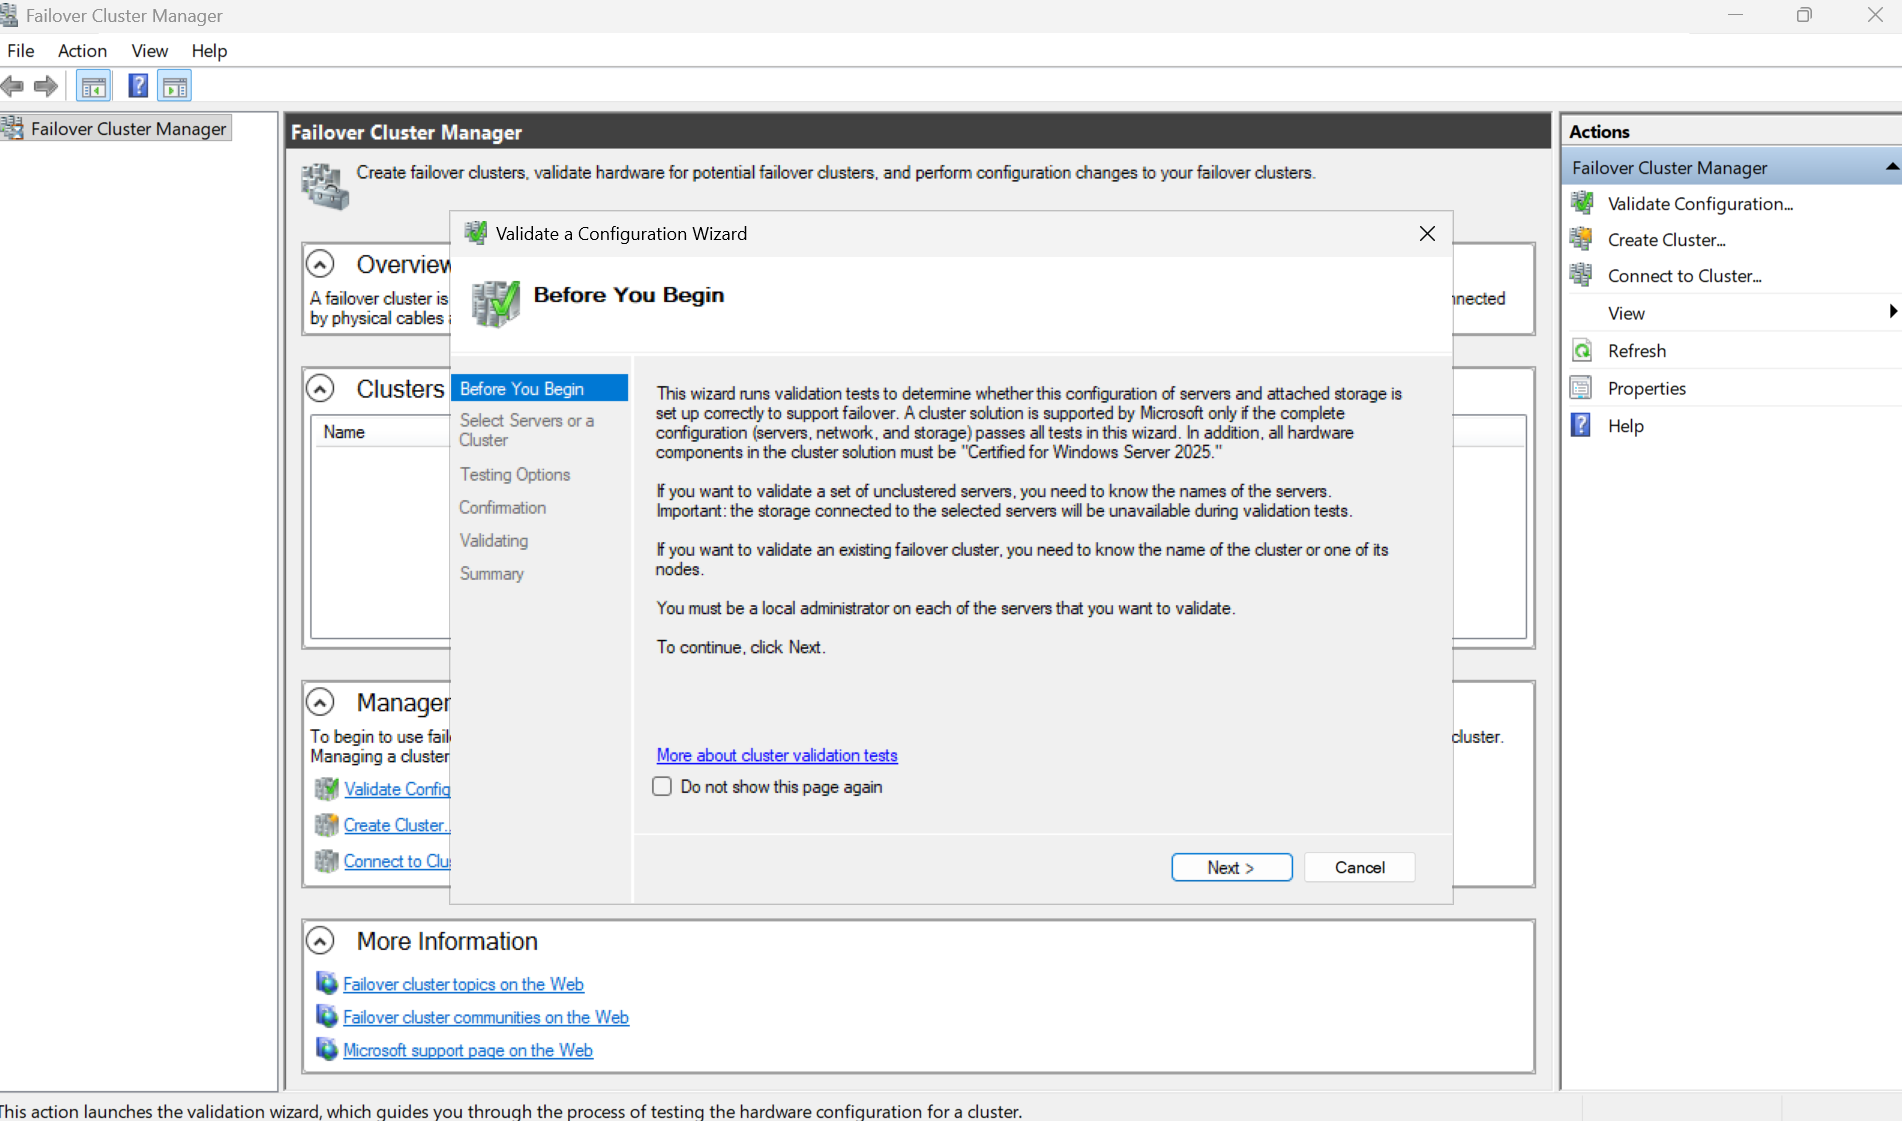Collapse the More Information section

pyautogui.click(x=320, y=941)
